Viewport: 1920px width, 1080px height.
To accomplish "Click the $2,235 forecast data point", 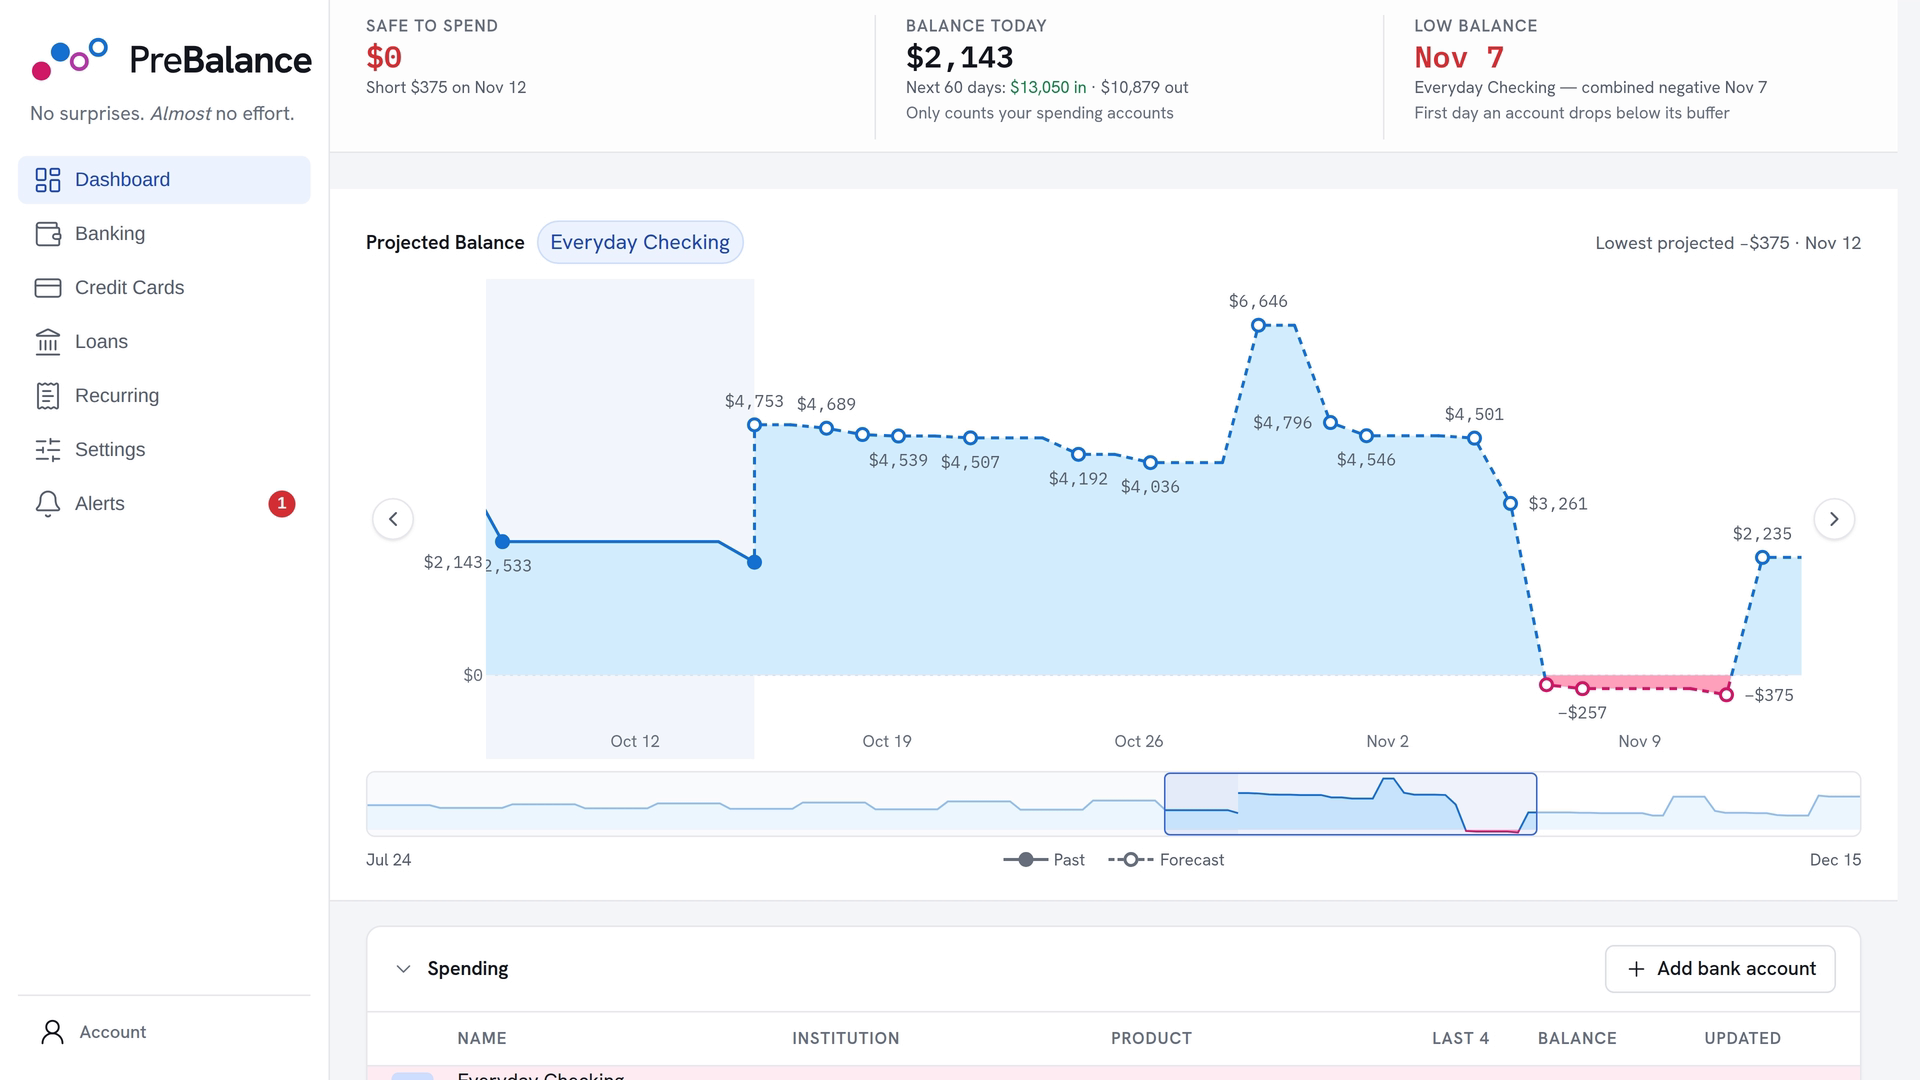I will [x=1762, y=558].
